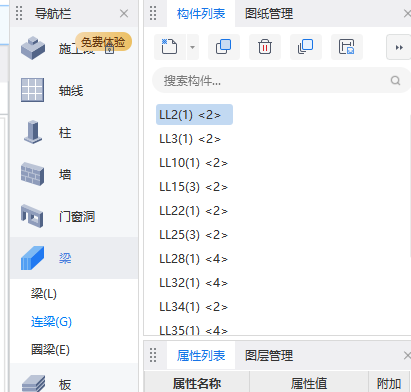Focus the 搜索构件 search field
This screenshot has height=392, width=411.
tap(281, 80)
